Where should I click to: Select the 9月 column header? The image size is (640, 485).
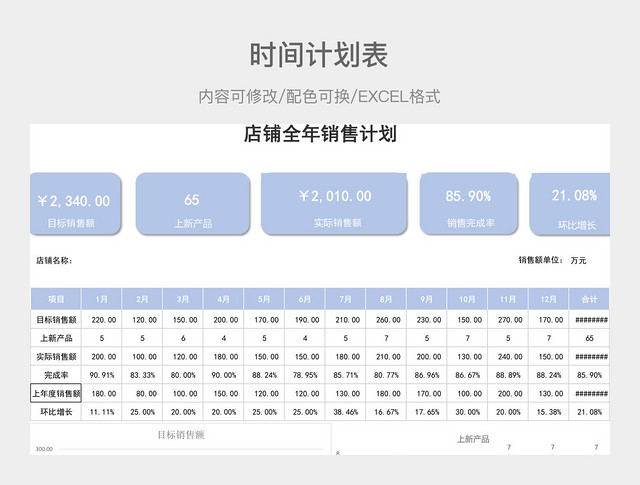click(x=427, y=299)
